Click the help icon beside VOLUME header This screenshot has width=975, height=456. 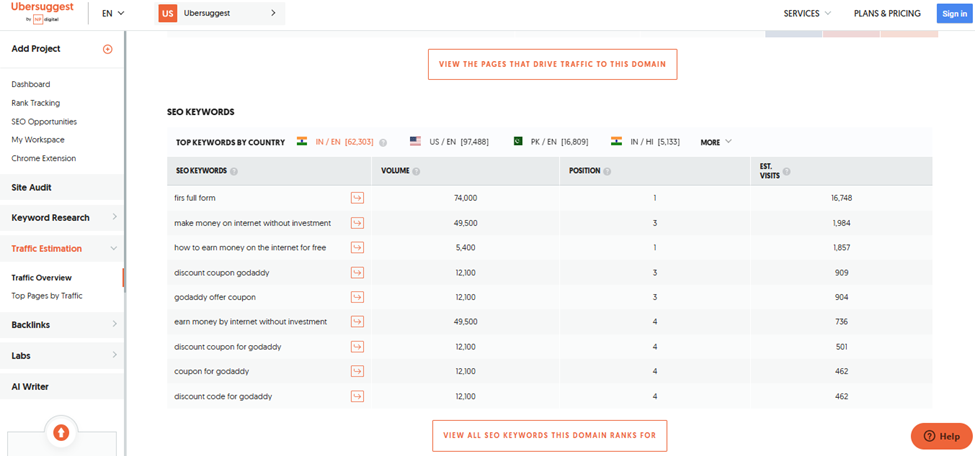coord(416,171)
